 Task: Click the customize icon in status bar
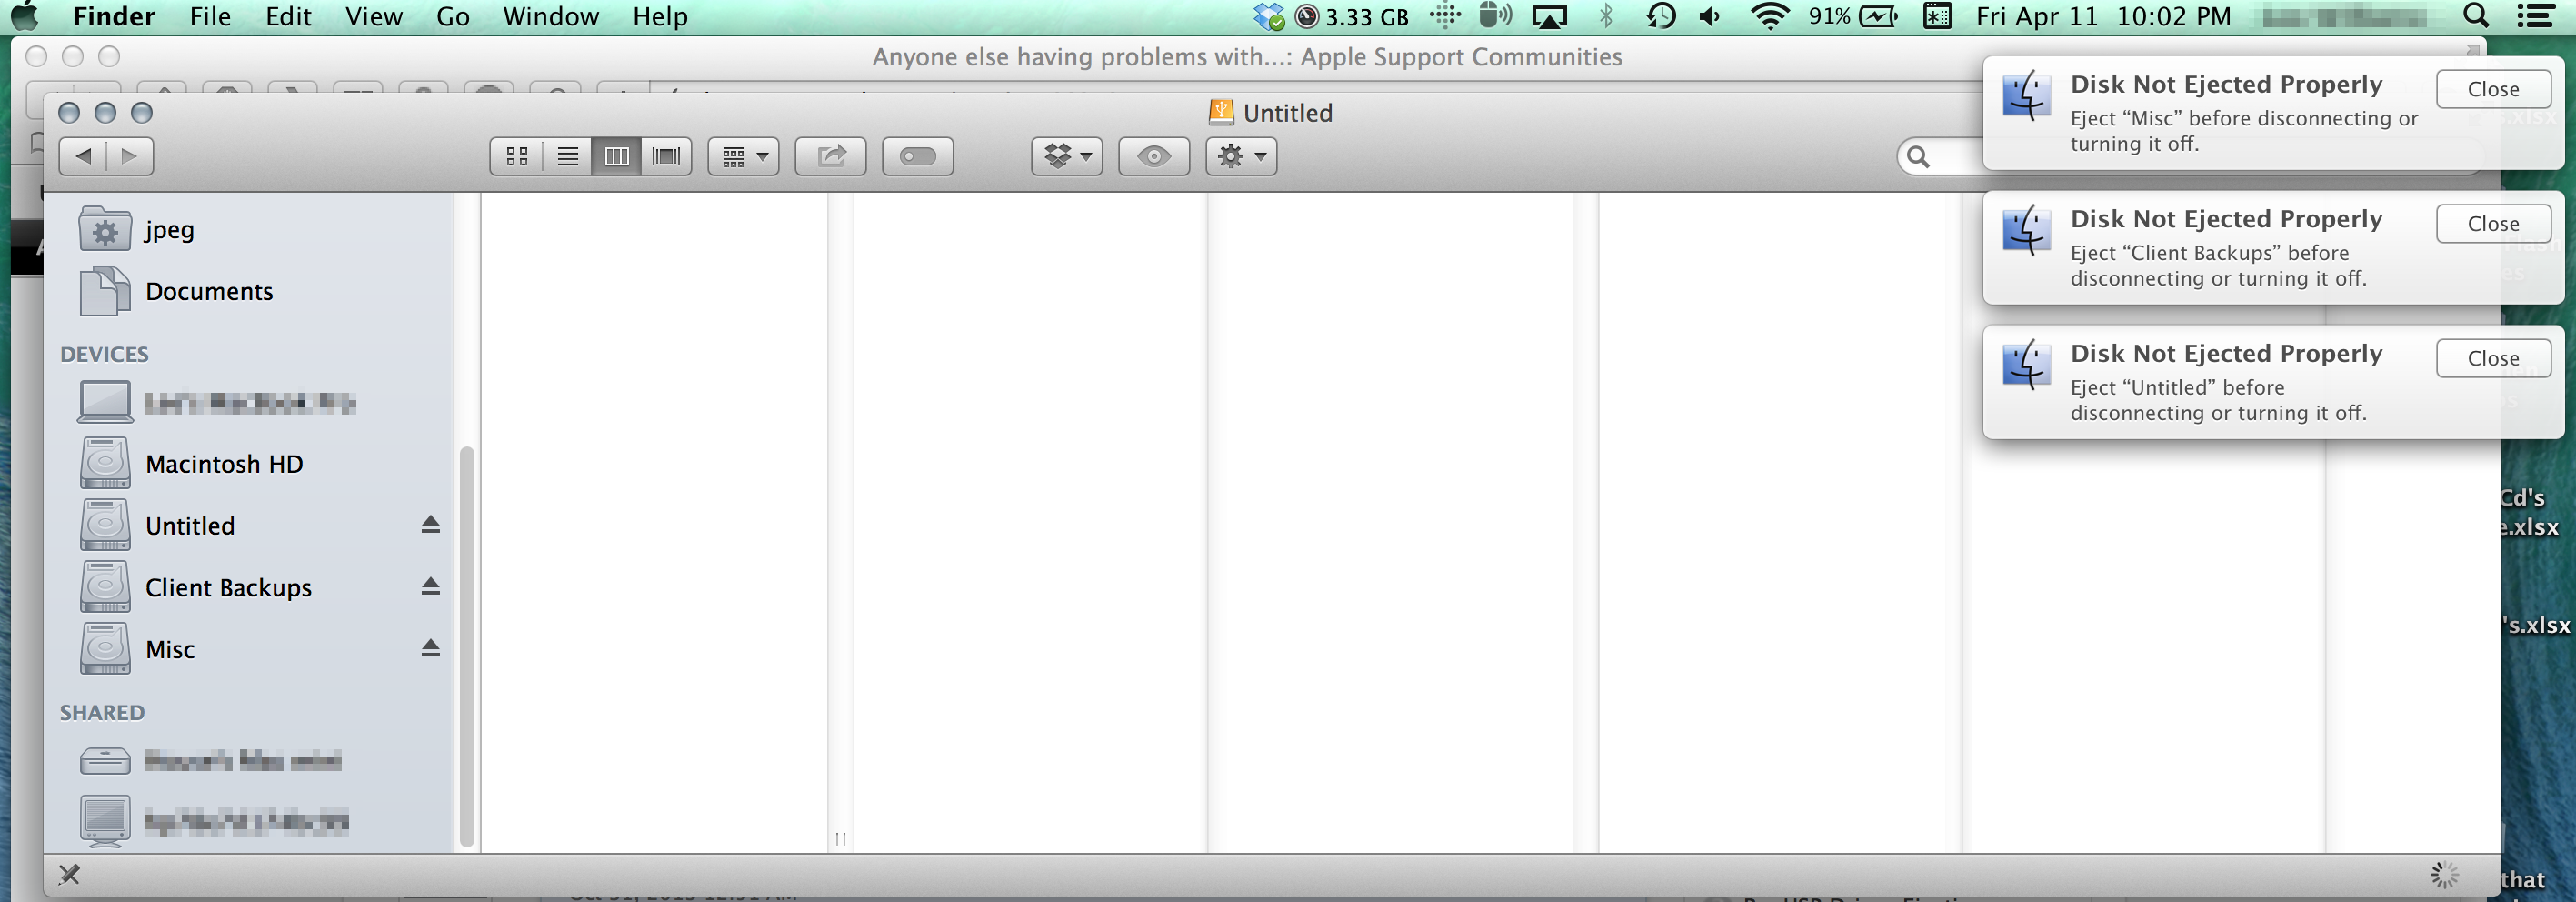point(69,875)
